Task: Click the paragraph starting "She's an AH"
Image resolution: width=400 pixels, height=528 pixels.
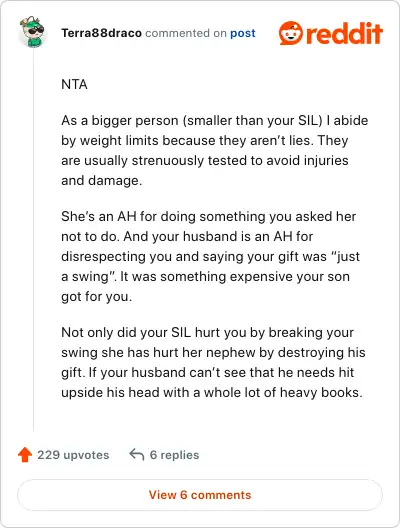Action: [210, 257]
